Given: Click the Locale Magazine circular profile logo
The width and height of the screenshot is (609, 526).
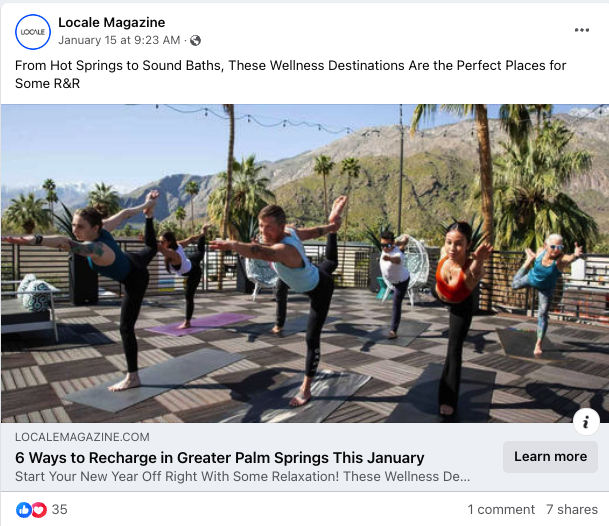Looking at the screenshot, I should (33, 32).
